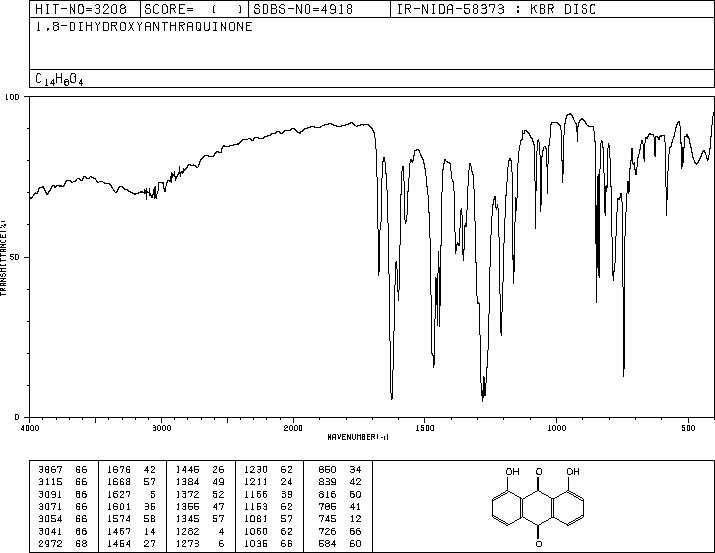Click the 1273 peak table entry
715x553 pixels.
(x=200, y=544)
